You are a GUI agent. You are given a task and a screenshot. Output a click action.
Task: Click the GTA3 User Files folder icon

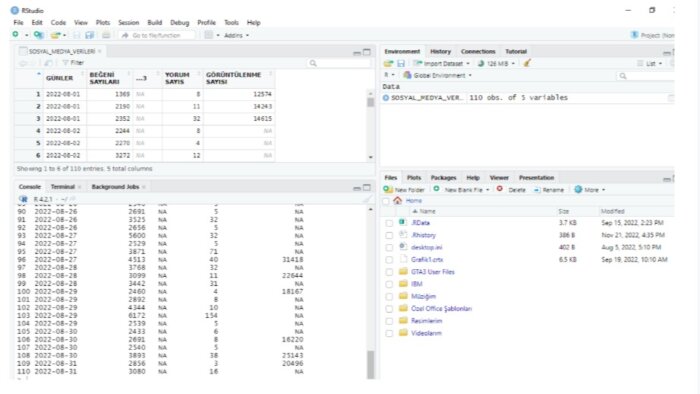pos(403,271)
